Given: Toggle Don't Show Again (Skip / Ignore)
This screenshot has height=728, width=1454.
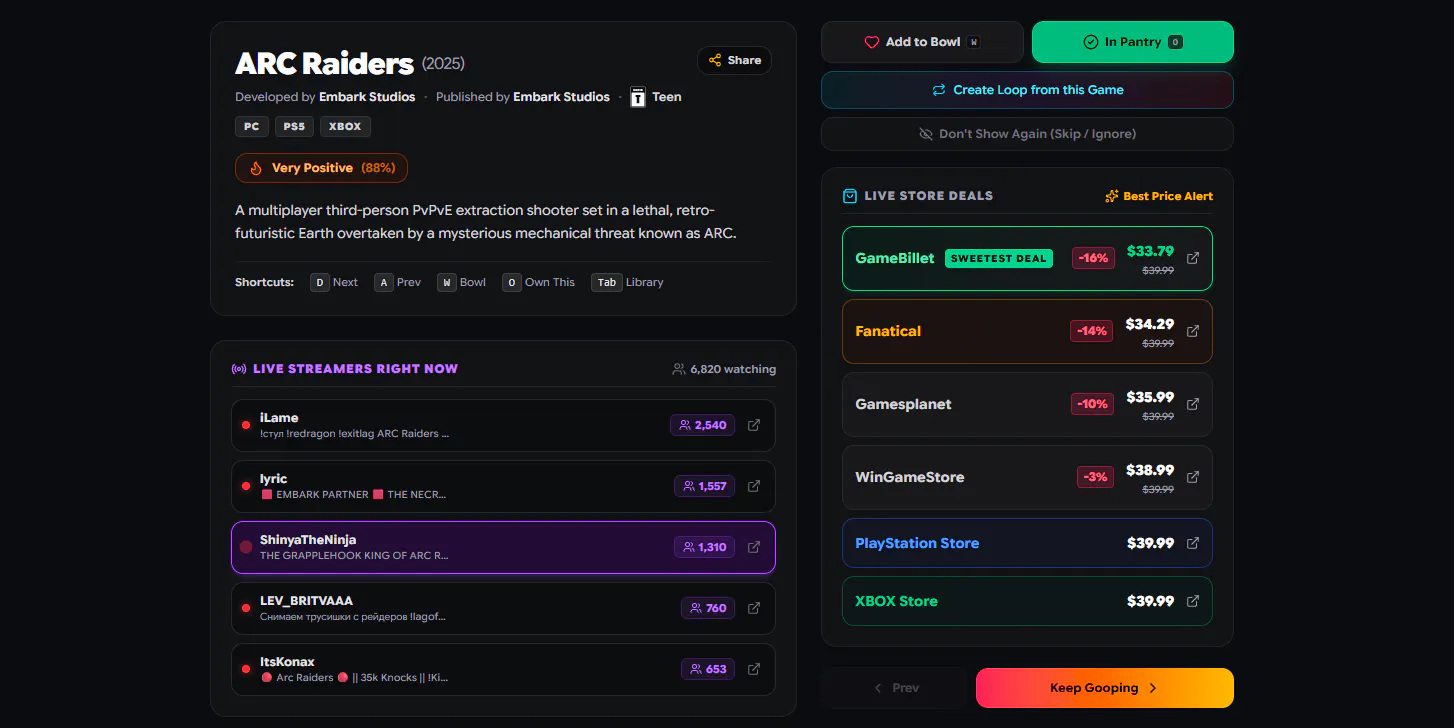Looking at the screenshot, I should coord(1027,134).
